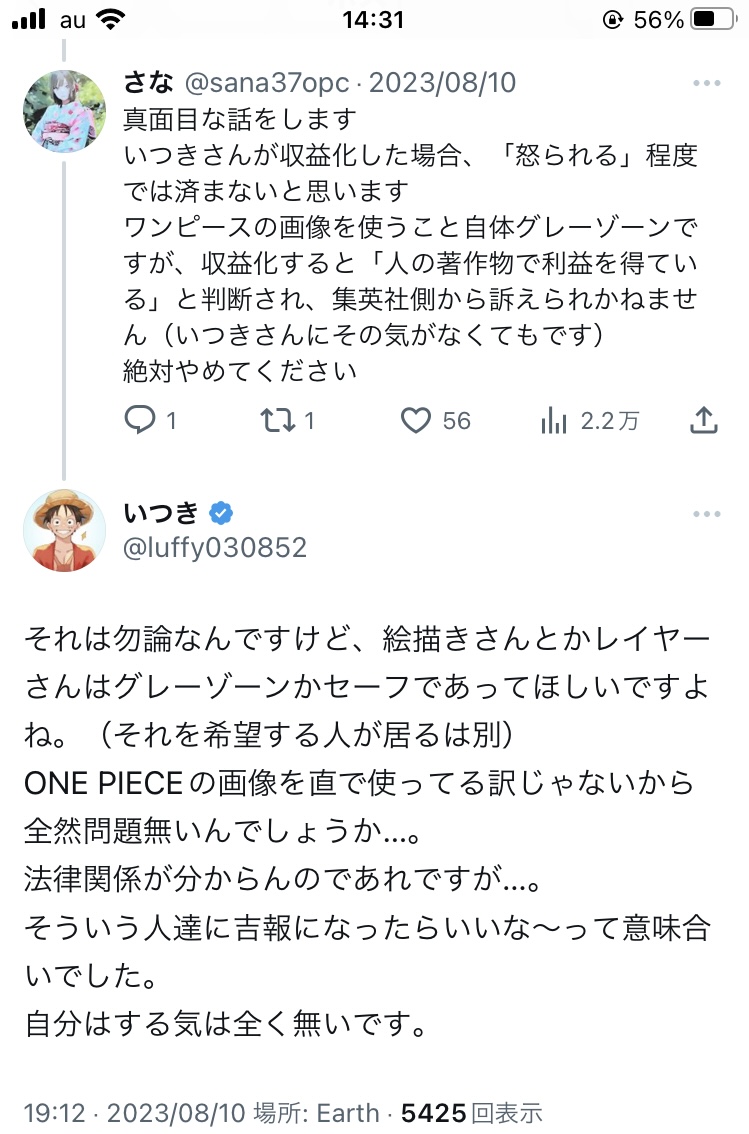
Task: Like Sana's tweet with the heart icon
Action: (415, 420)
